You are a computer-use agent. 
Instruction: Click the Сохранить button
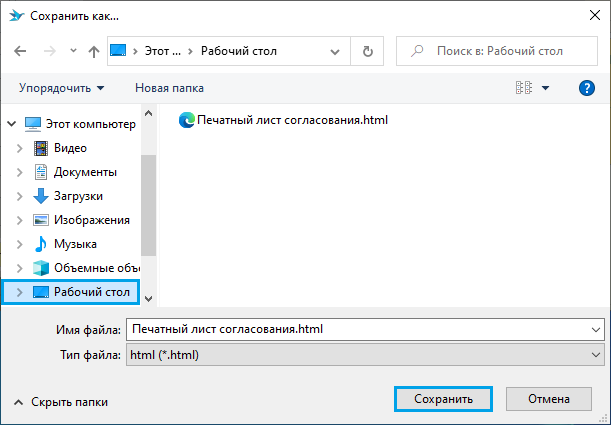click(x=444, y=398)
